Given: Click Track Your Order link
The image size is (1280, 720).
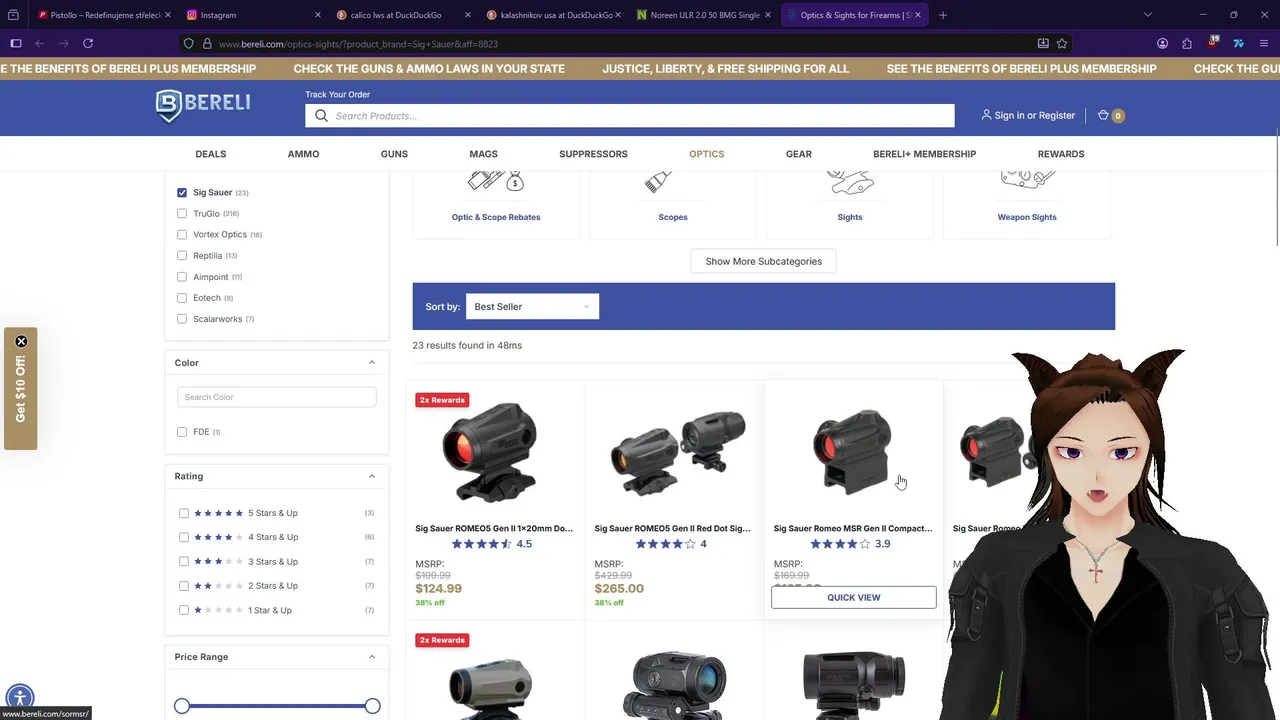Looking at the screenshot, I should (337, 94).
